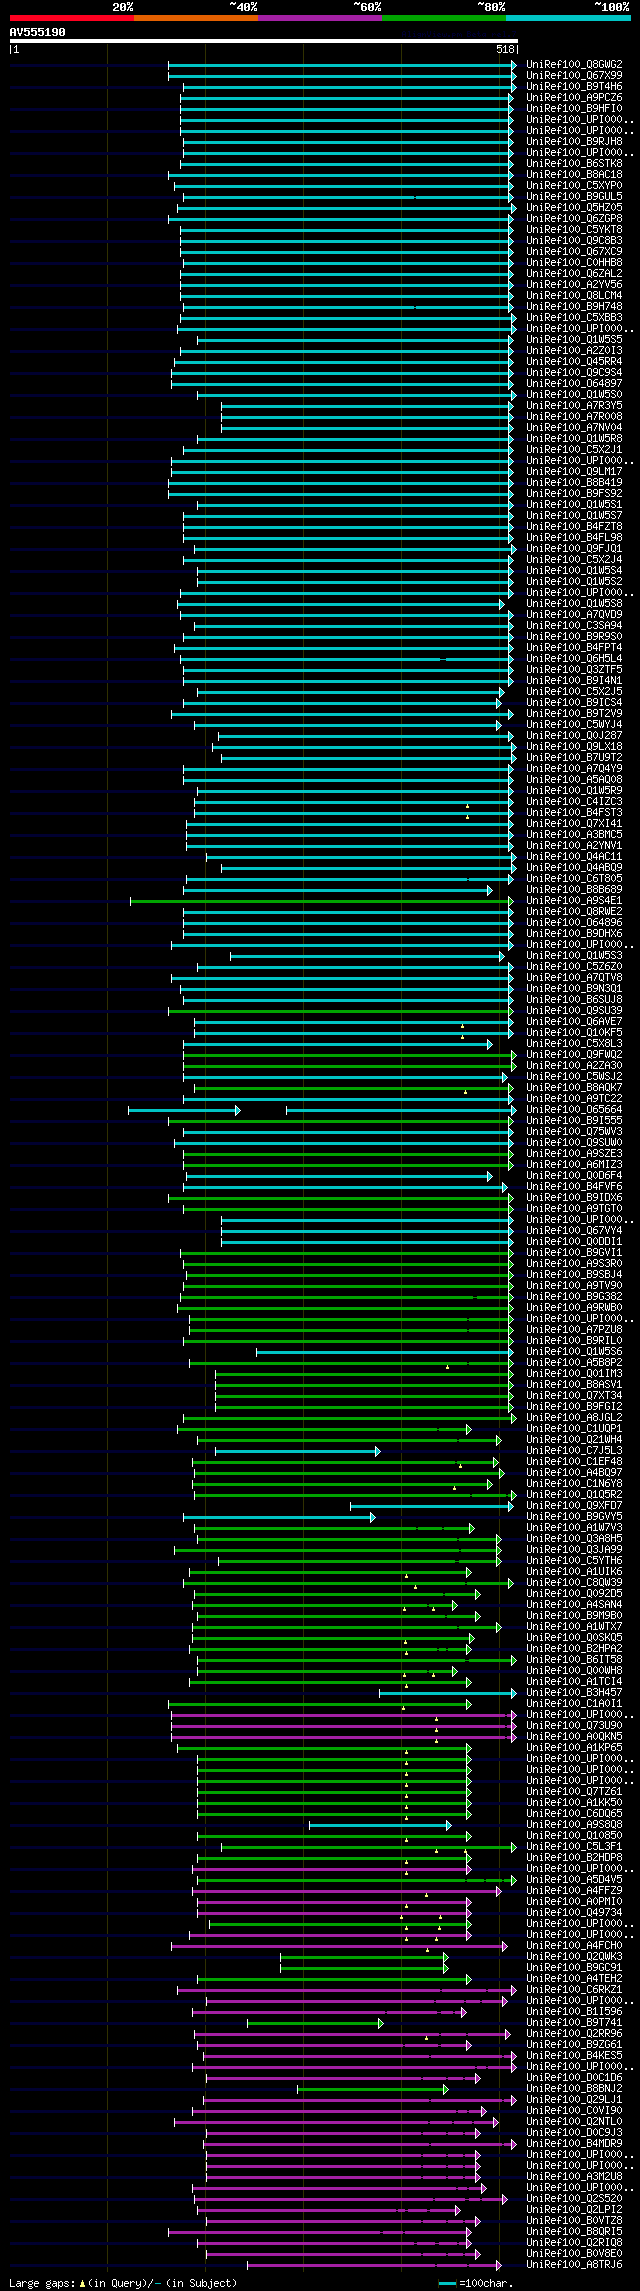Select hit label UniRef100_B9GVY5

pos(574,1517)
